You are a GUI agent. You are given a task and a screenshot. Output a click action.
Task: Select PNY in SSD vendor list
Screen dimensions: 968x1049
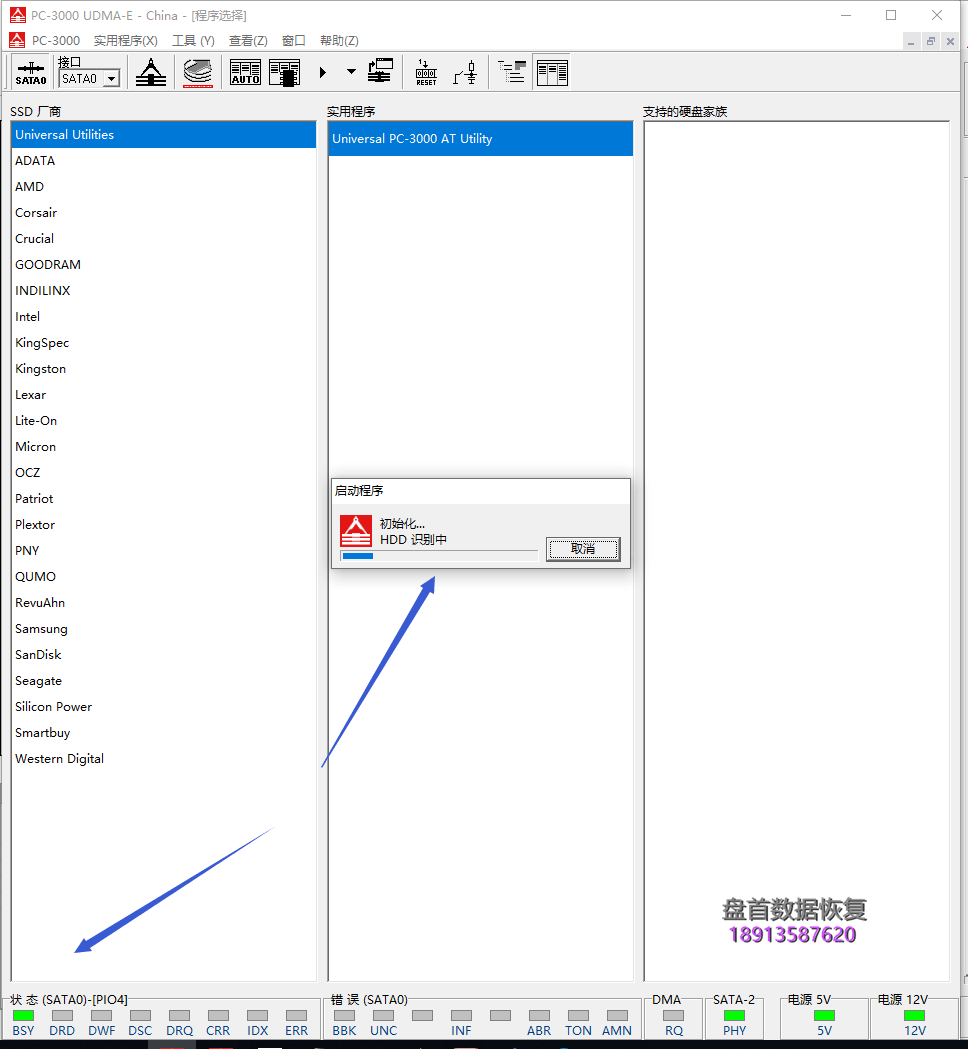click(163, 551)
